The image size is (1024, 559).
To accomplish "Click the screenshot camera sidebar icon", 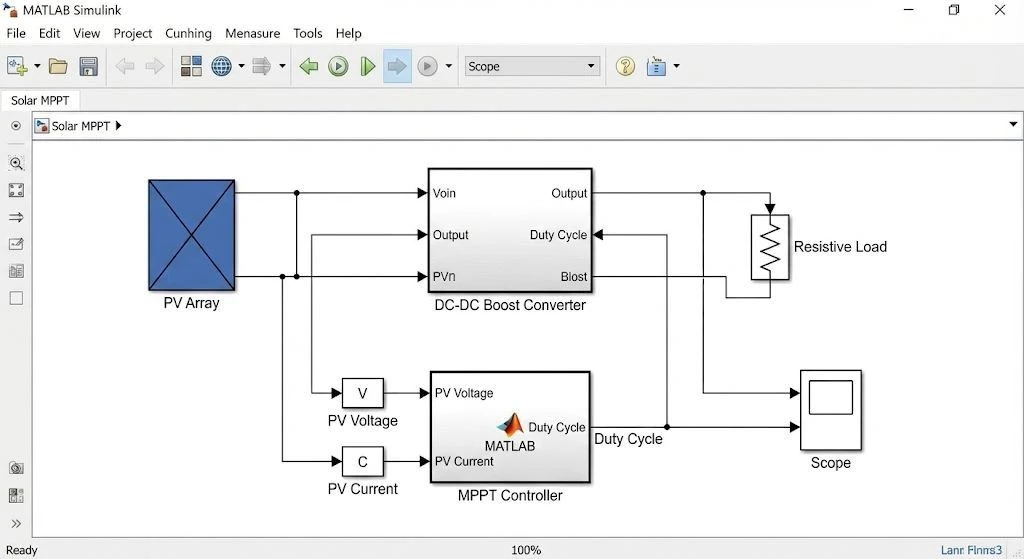I will (x=16, y=468).
